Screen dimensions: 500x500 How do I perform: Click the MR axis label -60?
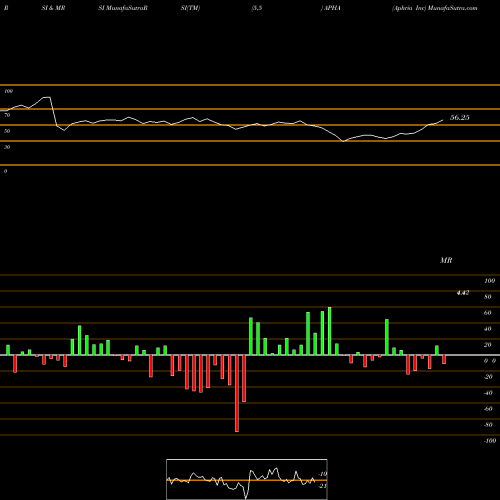pyautogui.click(x=488, y=409)
